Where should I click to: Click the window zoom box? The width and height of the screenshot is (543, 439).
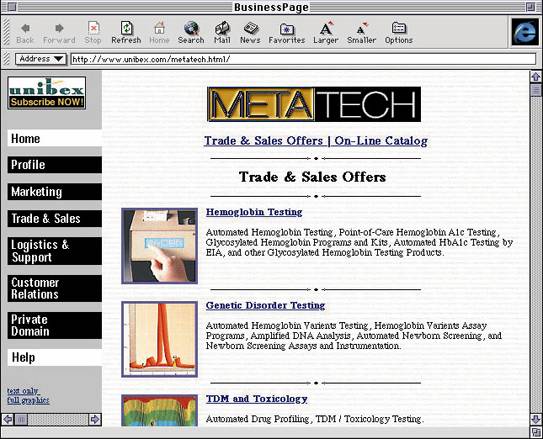(530, 7)
